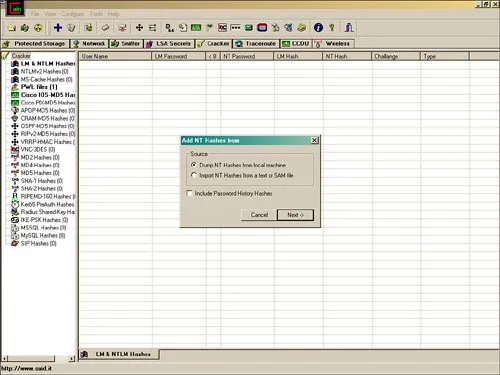Click the Challenge column header

[395, 56]
